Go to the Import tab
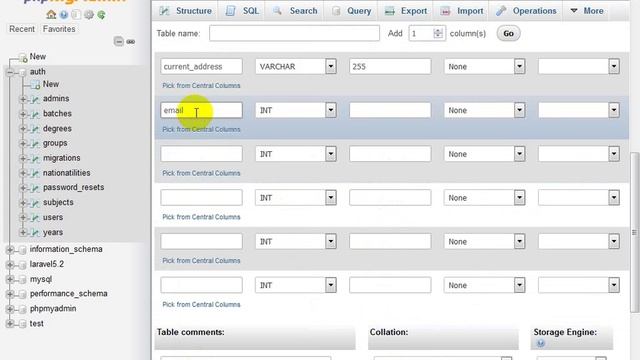This screenshot has width=640, height=360. point(462,11)
